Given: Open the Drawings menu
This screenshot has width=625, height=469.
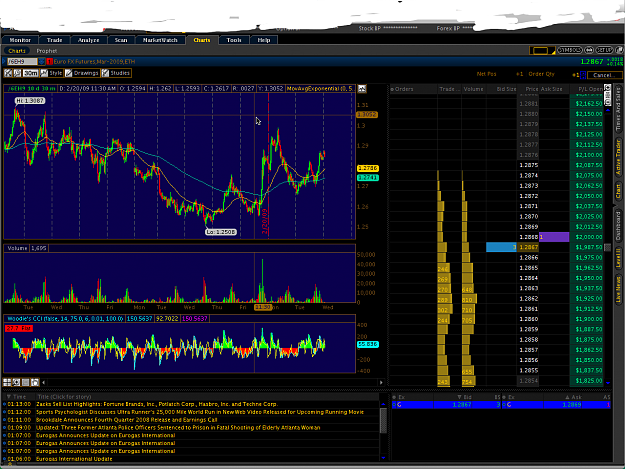Looking at the screenshot, I should click(82, 73).
